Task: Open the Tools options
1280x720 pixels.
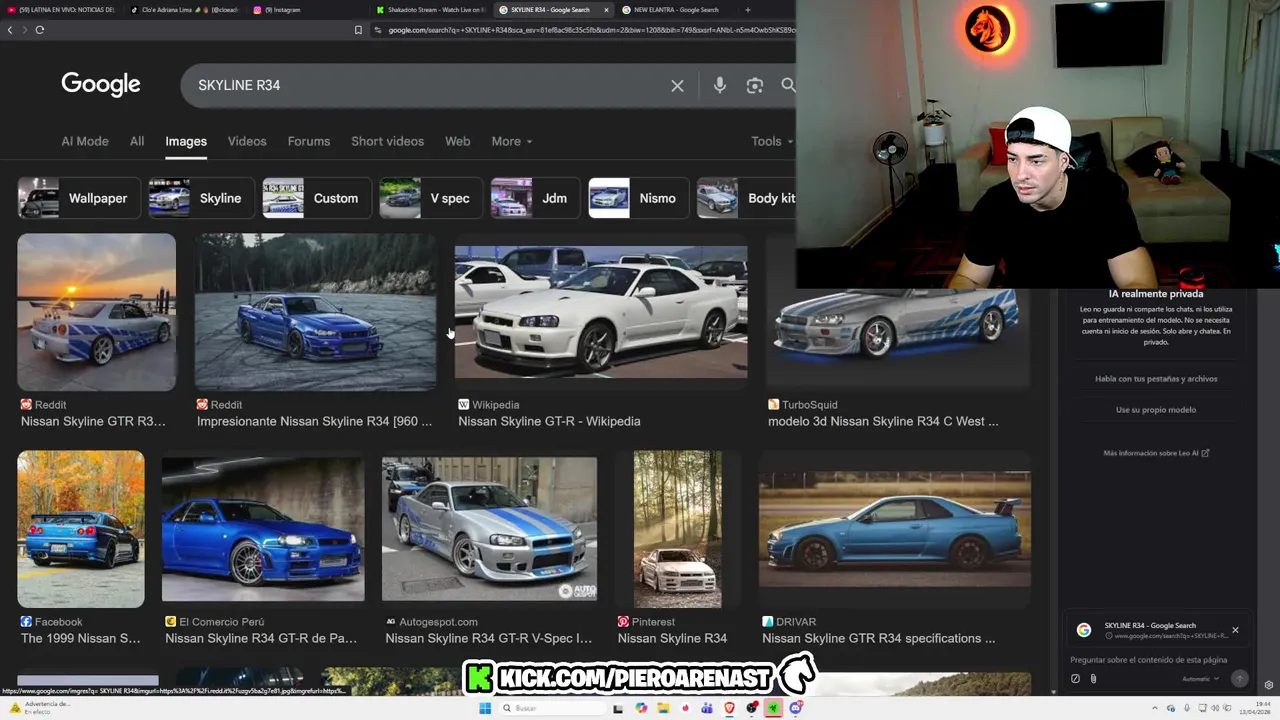Action: [770, 141]
